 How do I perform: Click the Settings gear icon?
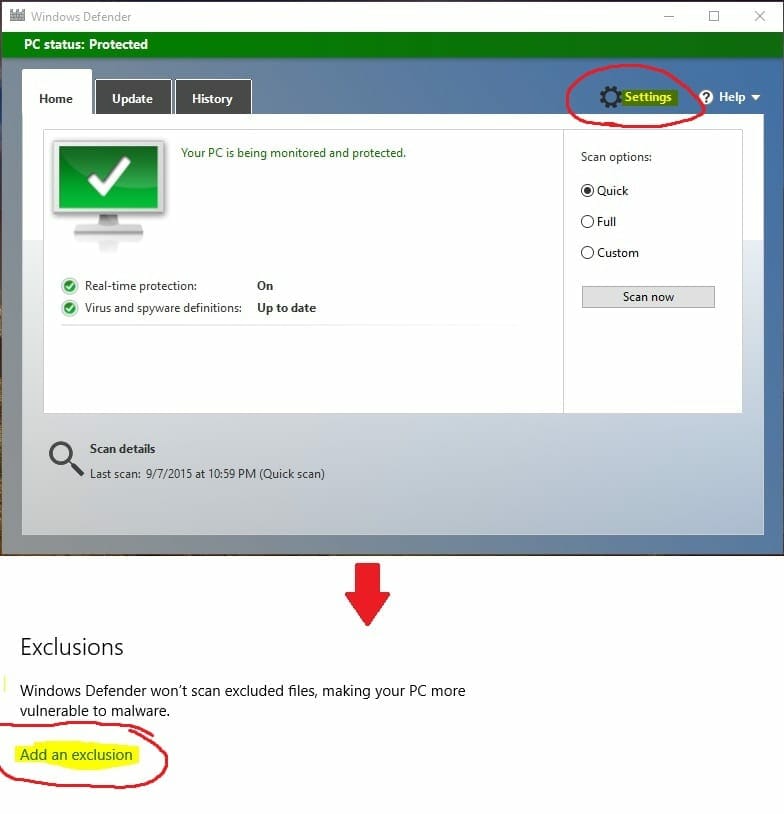[x=610, y=97]
